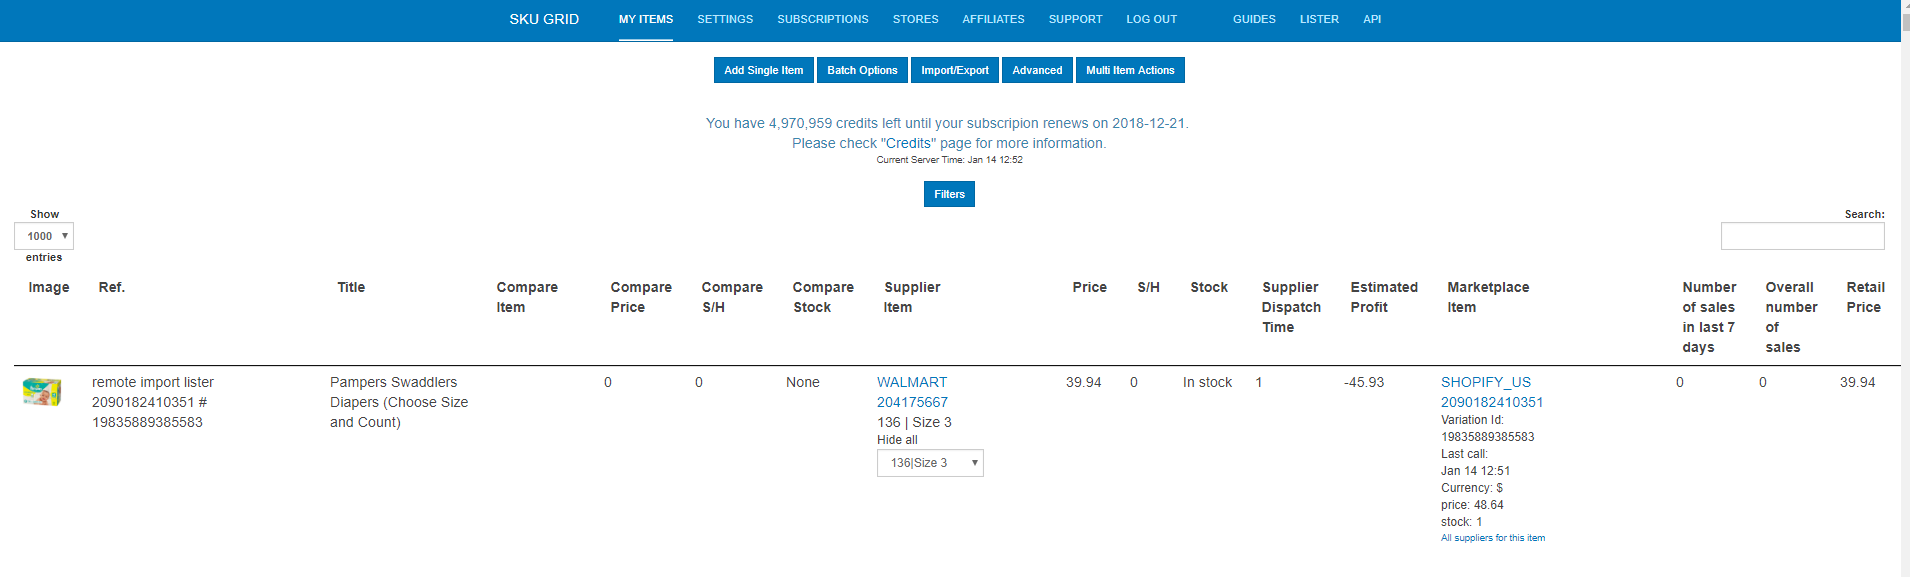Sort by Retail Price column header
This screenshot has height=577, width=1910.
1865,297
